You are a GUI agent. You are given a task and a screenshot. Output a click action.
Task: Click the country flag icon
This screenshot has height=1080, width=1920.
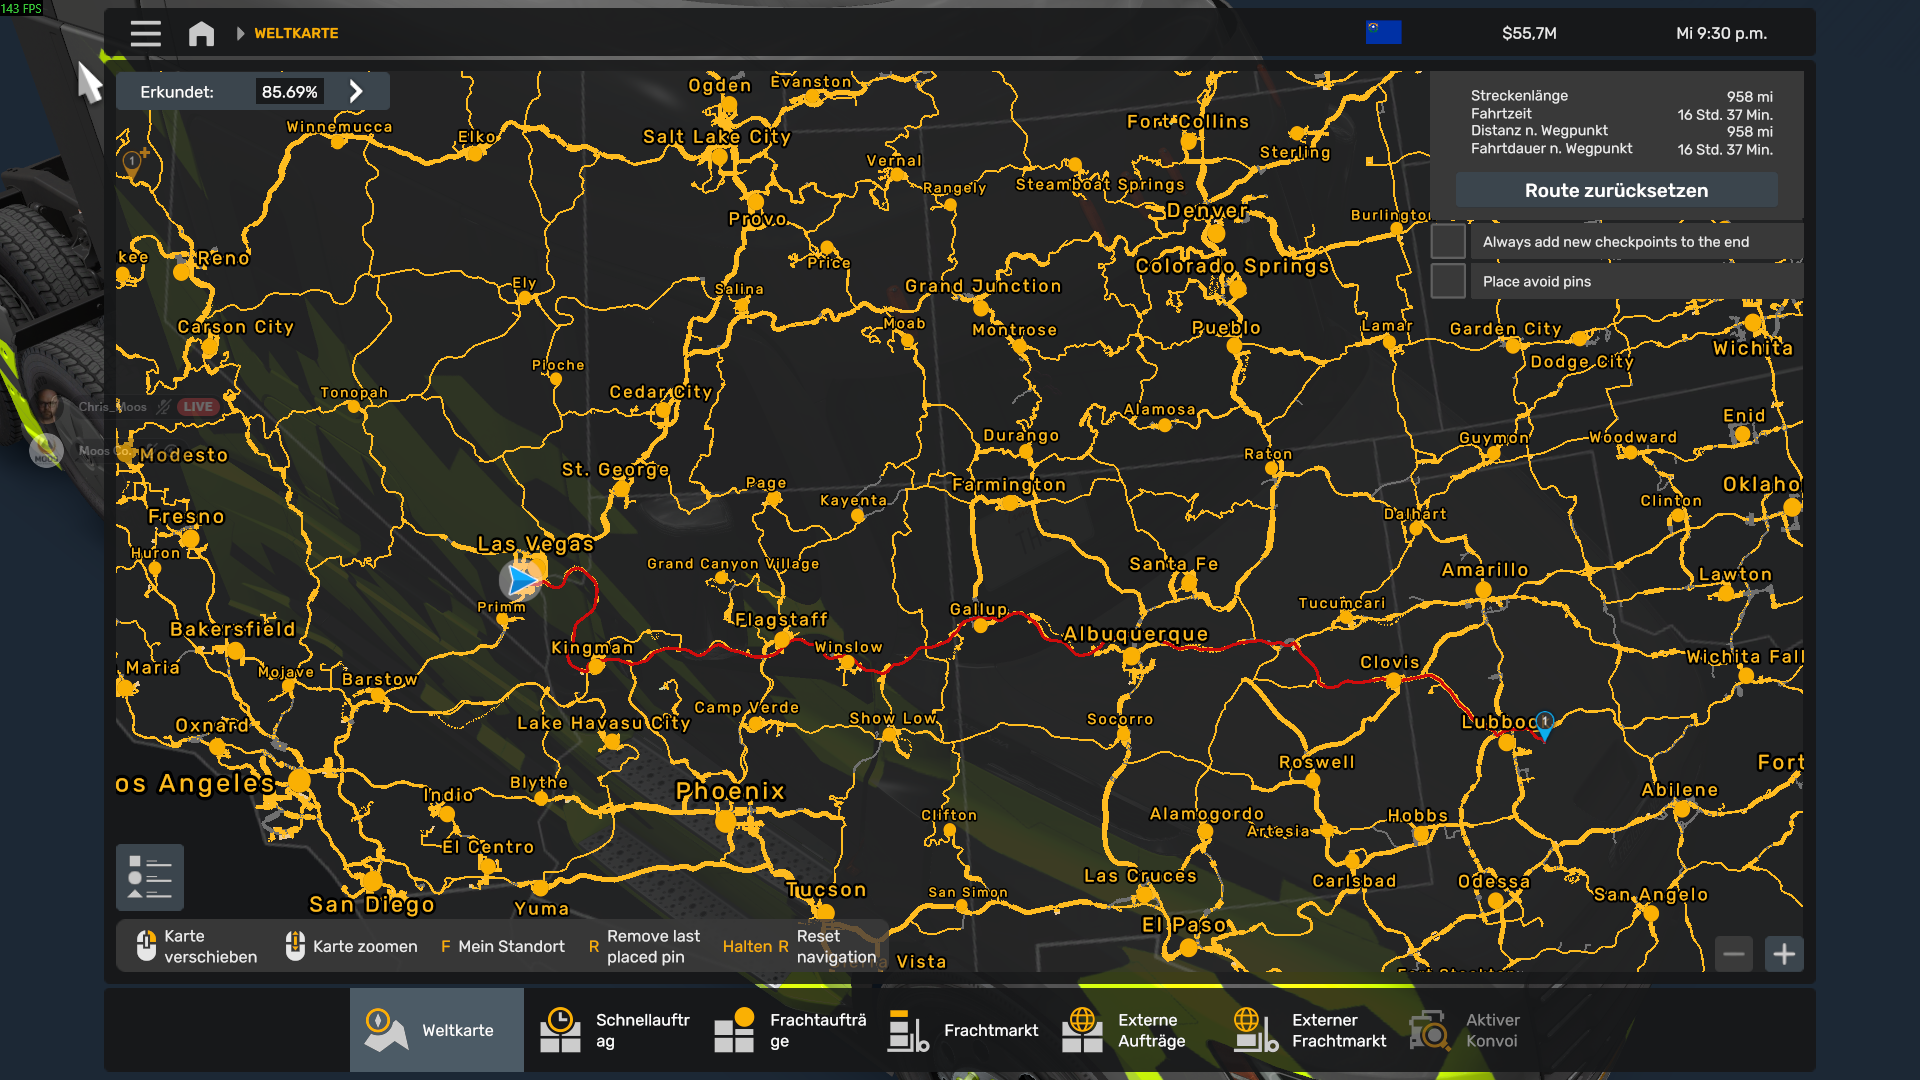1383,32
